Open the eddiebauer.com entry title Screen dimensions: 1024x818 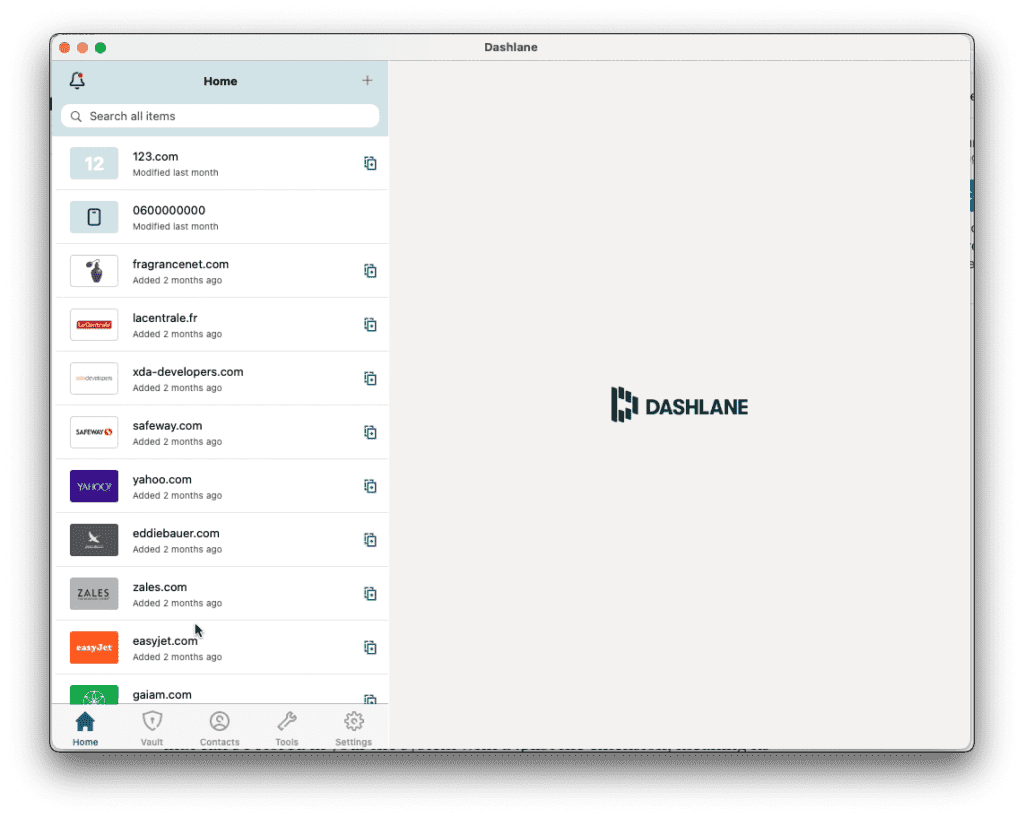click(x=176, y=533)
